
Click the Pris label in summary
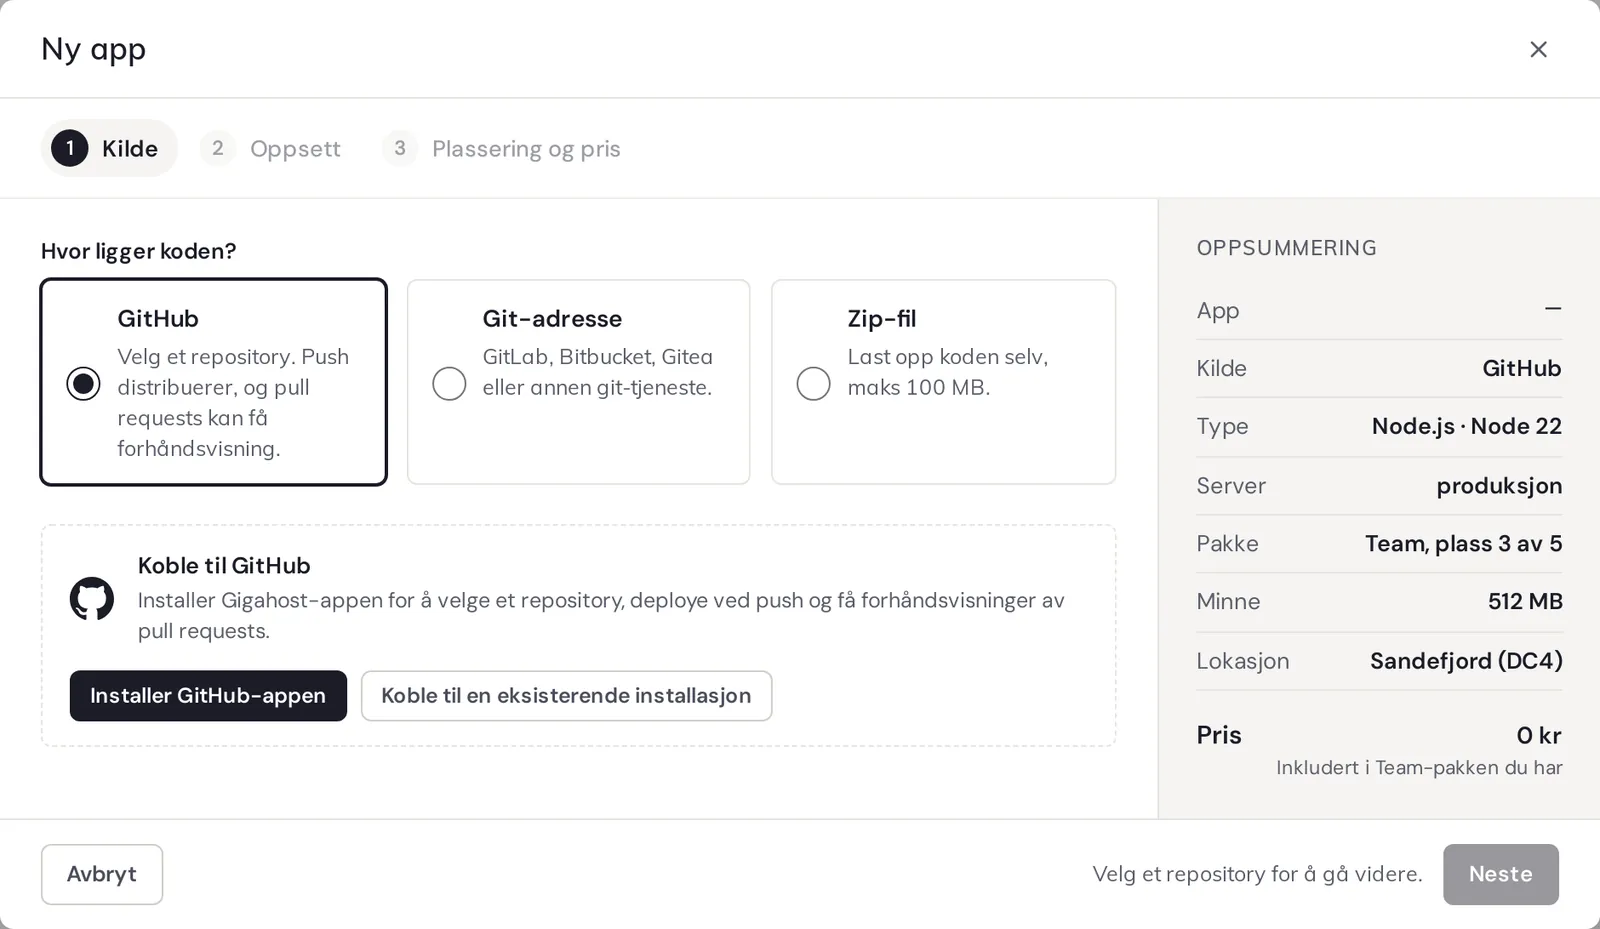1219,735
